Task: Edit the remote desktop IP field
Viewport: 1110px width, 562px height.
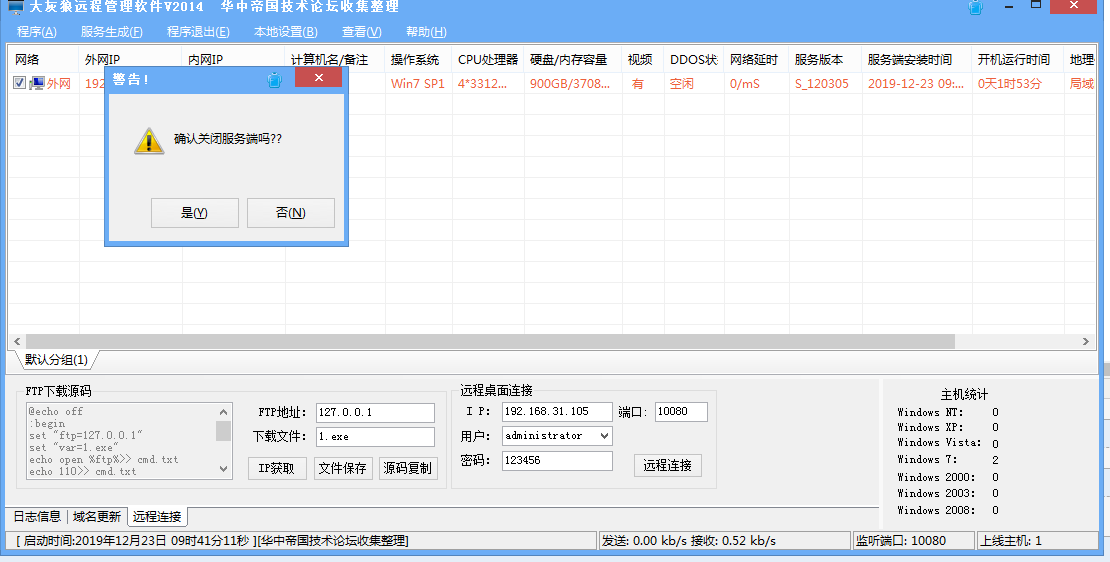Action: [x=557, y=412]
